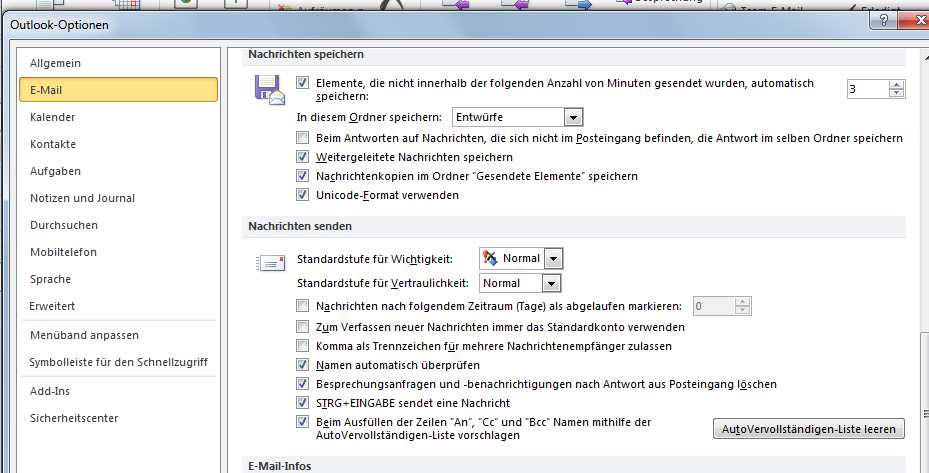Open the Kontakte options category

pyautogui.click(x=118, y=144)
